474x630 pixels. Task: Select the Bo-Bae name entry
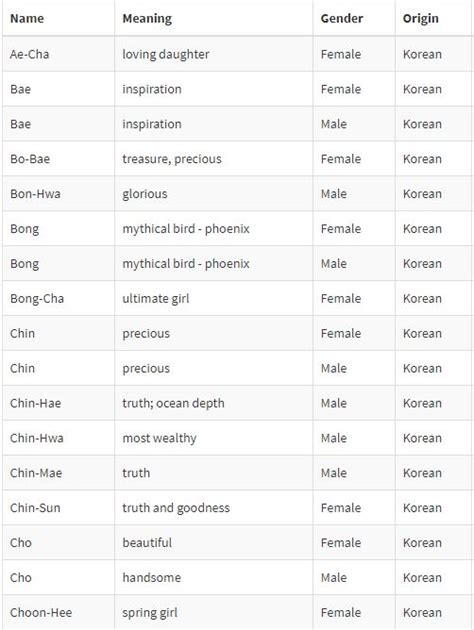tap(30, 159)
